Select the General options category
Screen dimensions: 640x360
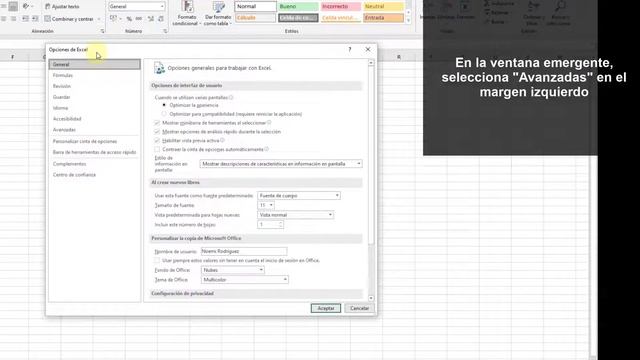(x=94, y=64)
